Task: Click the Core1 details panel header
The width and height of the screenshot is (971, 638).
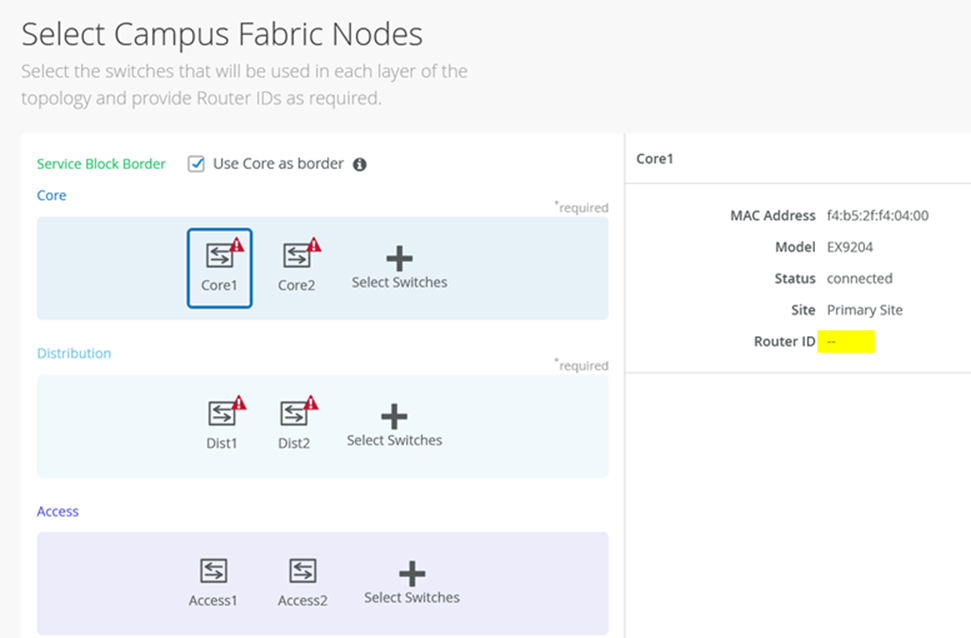Action: pyautogui.click(x=655, y=159)
